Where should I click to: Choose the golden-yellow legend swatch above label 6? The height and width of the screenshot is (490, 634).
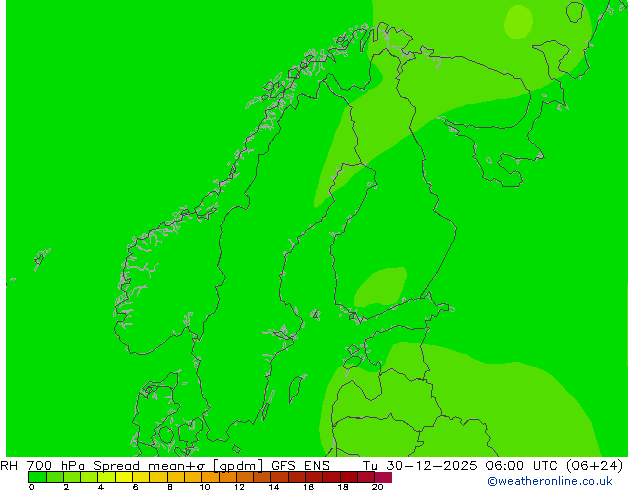(x=141, y=477)
